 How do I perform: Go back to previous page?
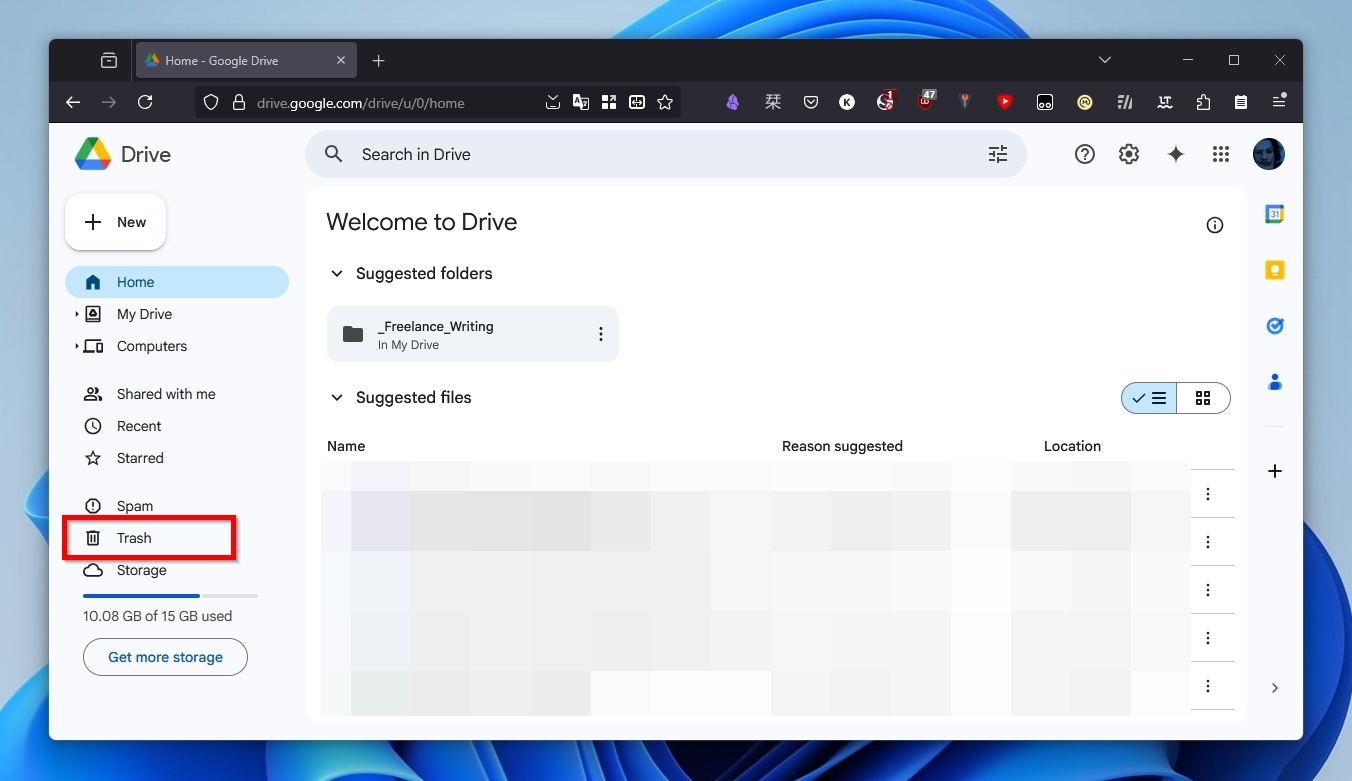point(73,102)
